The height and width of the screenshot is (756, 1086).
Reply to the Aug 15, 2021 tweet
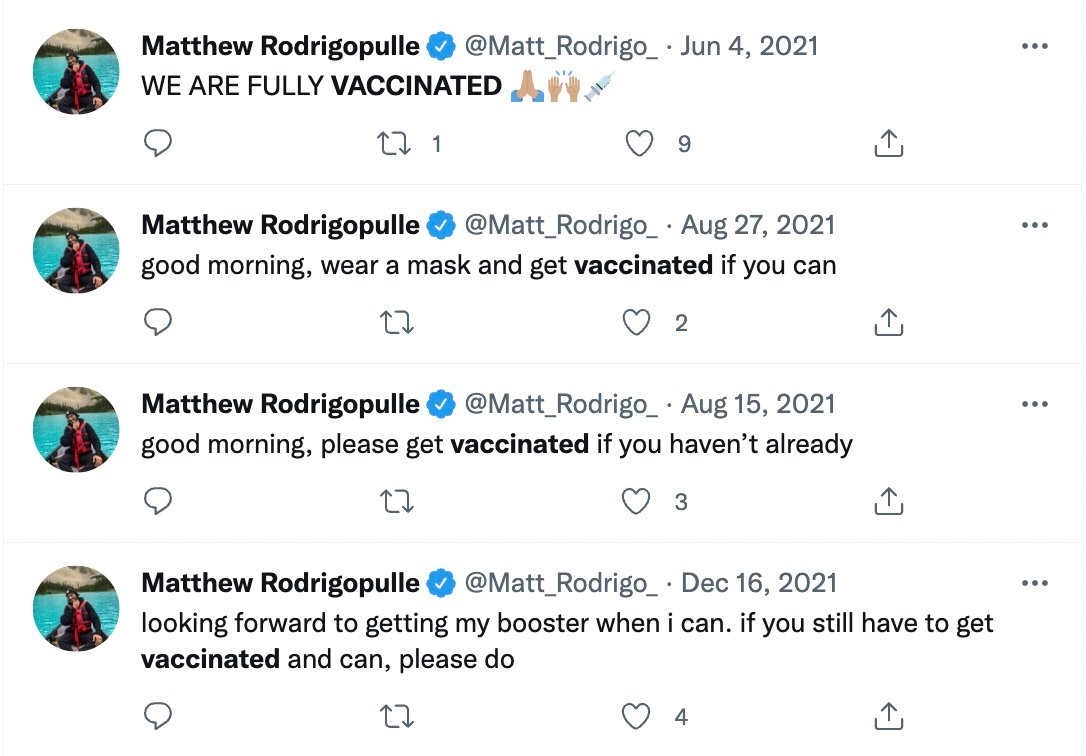coord(158,501)
